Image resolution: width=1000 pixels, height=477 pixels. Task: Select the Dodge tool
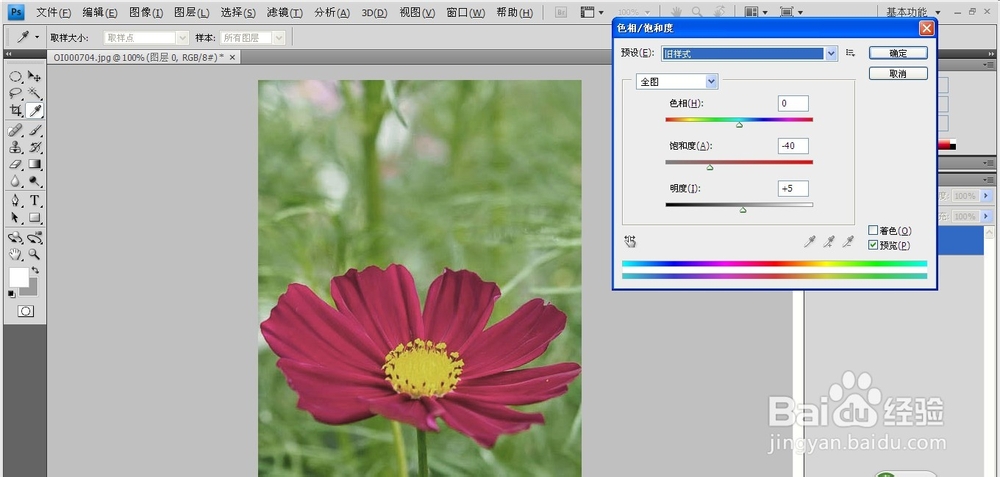click(x=34, y=180)
